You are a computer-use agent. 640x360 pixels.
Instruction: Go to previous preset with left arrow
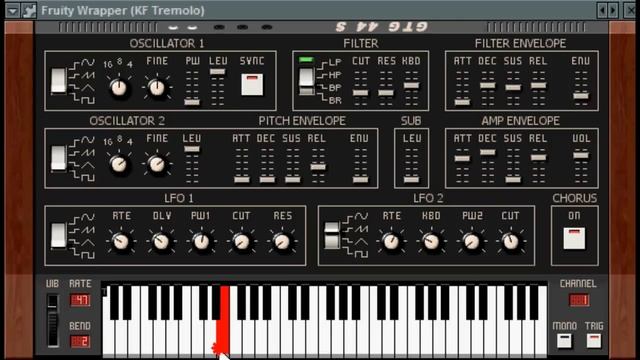coord(602,10)
